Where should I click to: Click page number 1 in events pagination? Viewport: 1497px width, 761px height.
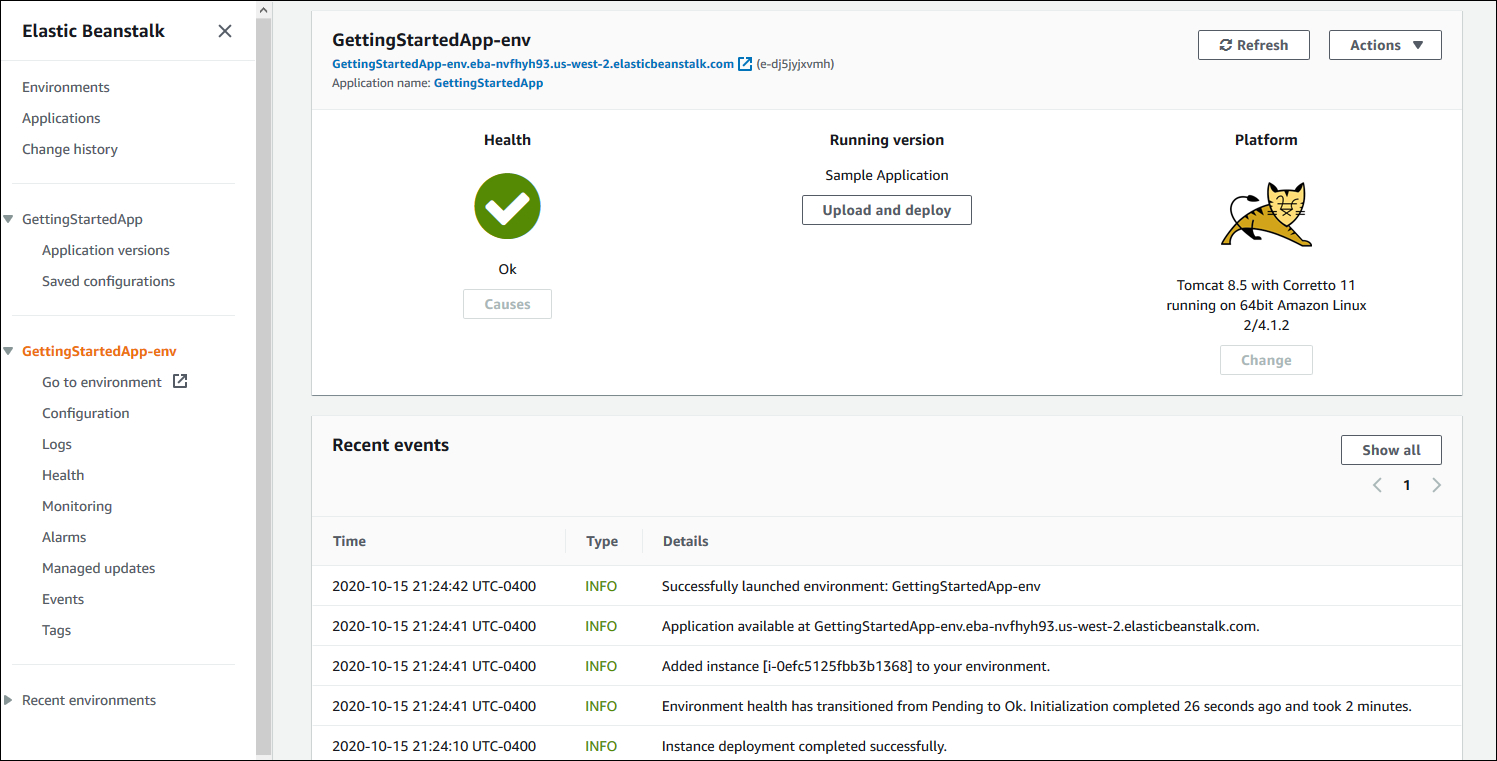pyautogui.click(x=1407, y=485)
